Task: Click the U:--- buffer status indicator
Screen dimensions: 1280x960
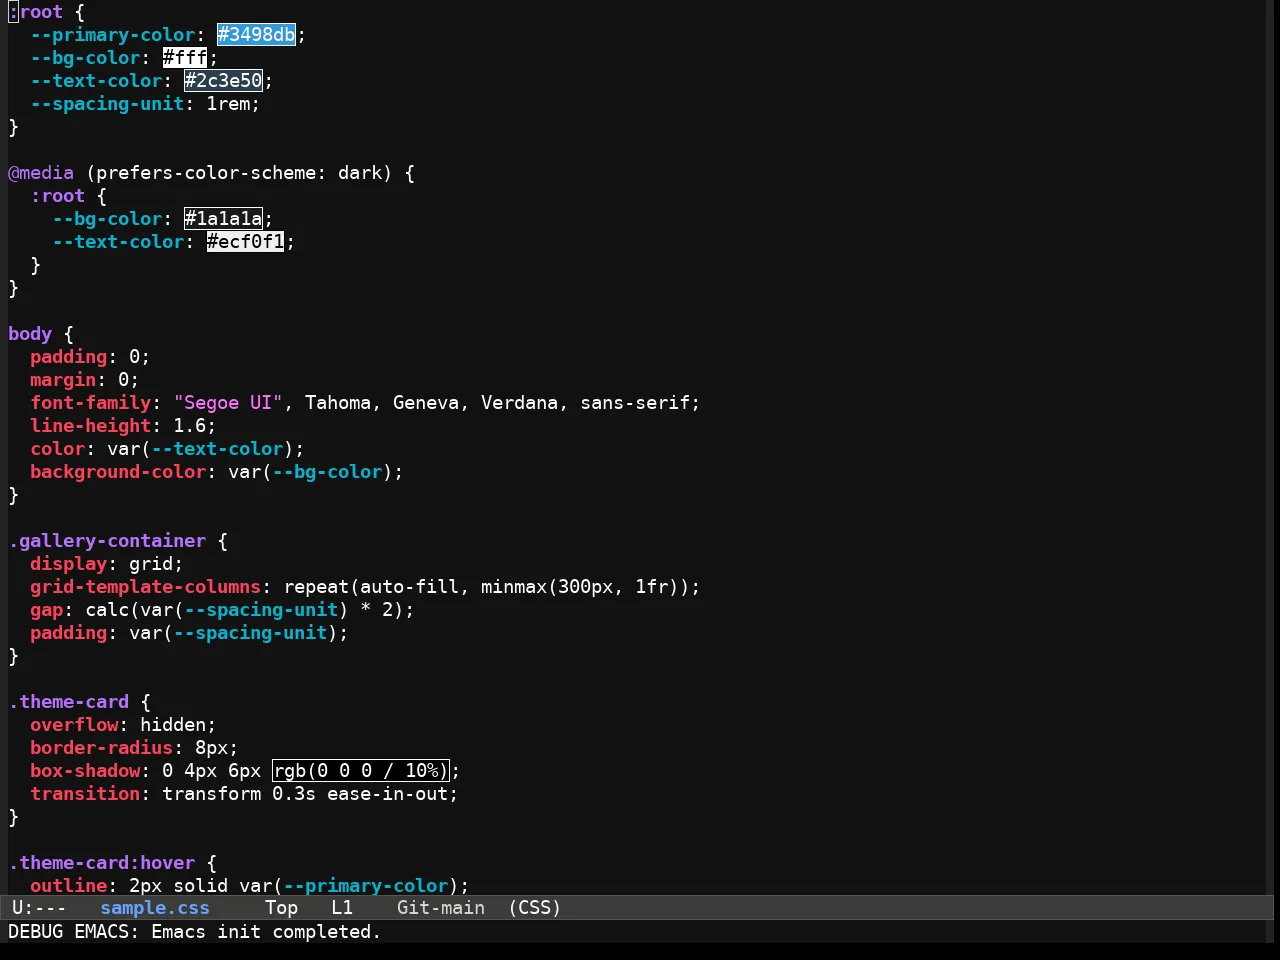Action: [39, 908]
